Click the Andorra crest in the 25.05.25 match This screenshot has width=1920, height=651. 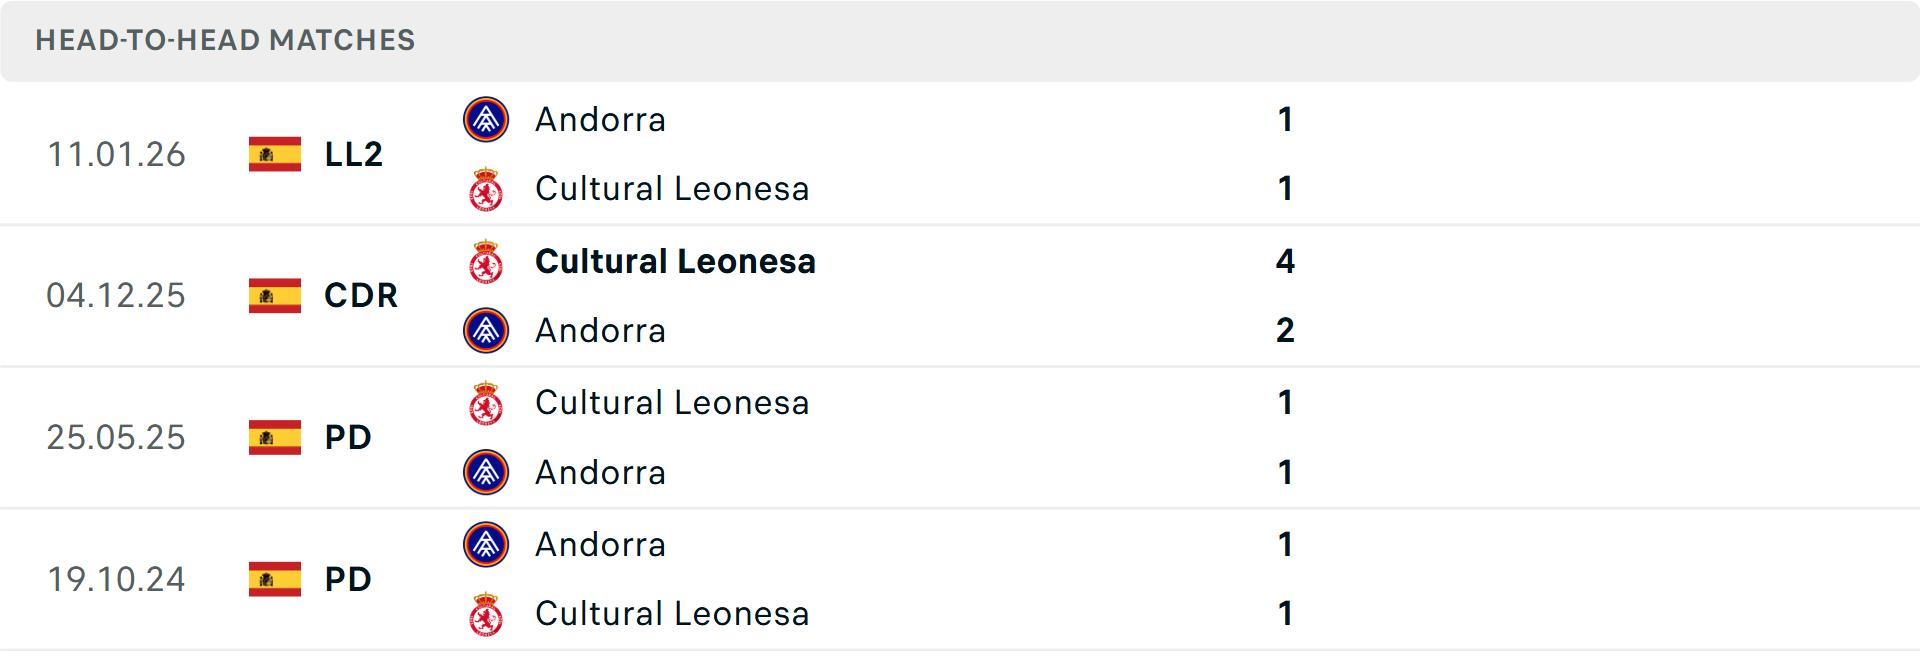click(x=487, y=472)
